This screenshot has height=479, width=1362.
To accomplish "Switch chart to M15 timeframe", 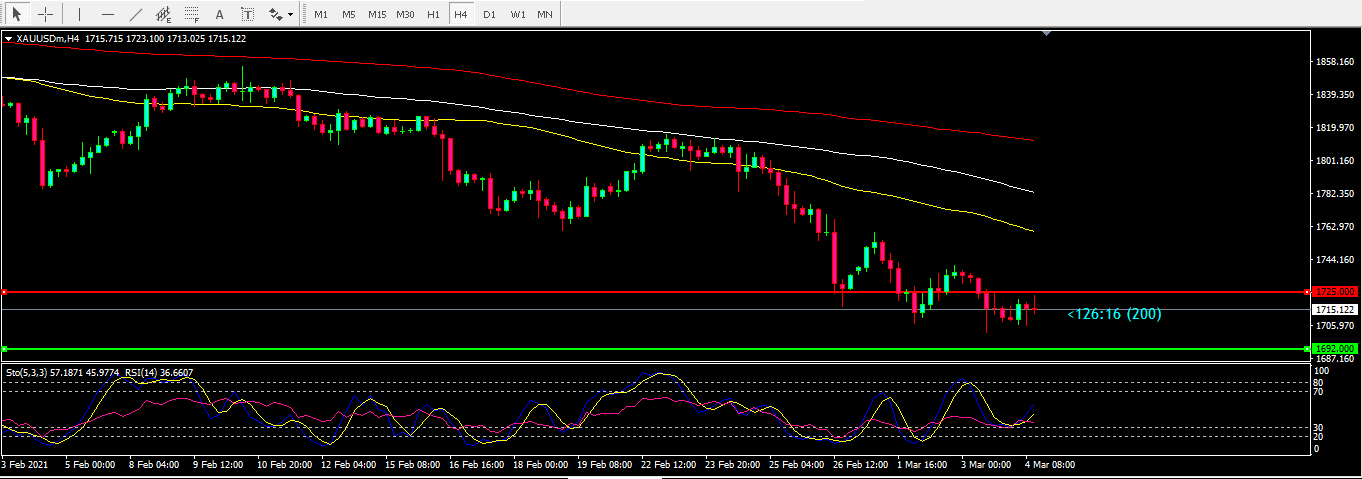I will (376, 14).
